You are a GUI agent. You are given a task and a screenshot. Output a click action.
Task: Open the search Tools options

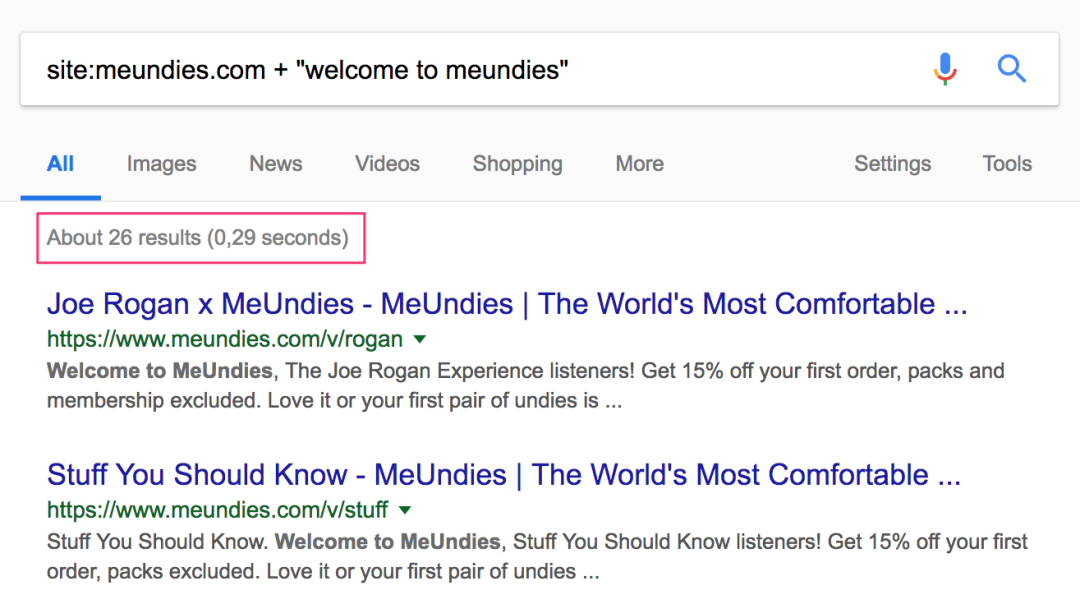1007,164
